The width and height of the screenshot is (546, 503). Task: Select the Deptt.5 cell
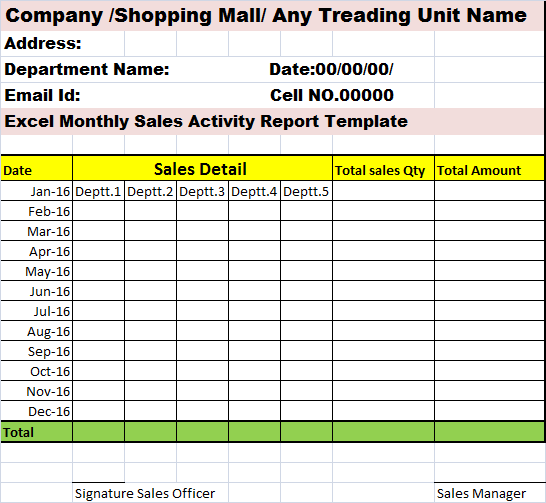pyautogui.click(x=306, y=191)
